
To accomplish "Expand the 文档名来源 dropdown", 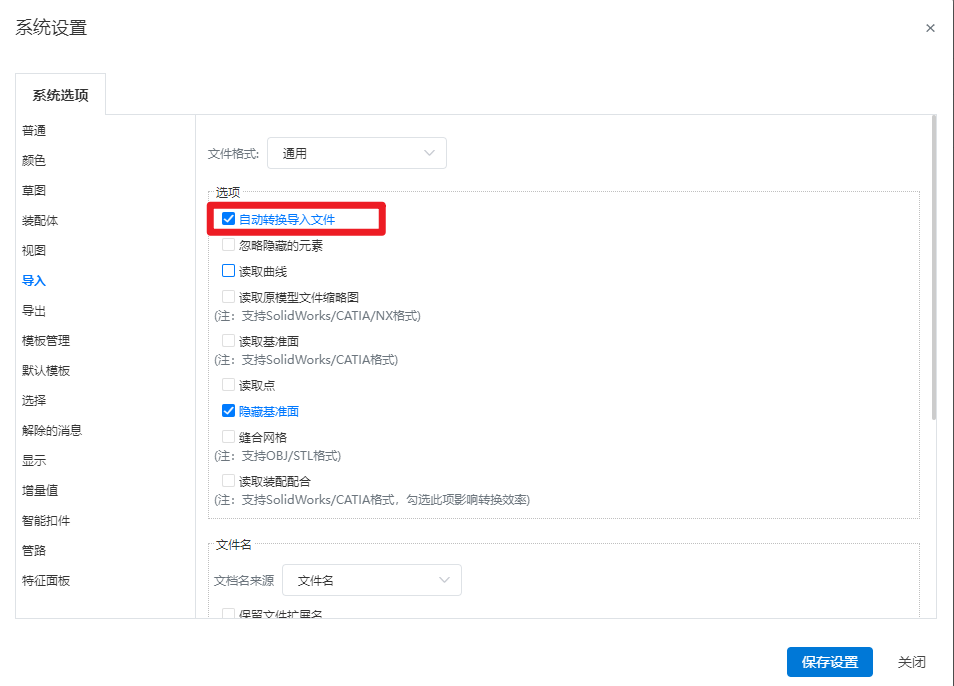I will click(x=371, y=580).
